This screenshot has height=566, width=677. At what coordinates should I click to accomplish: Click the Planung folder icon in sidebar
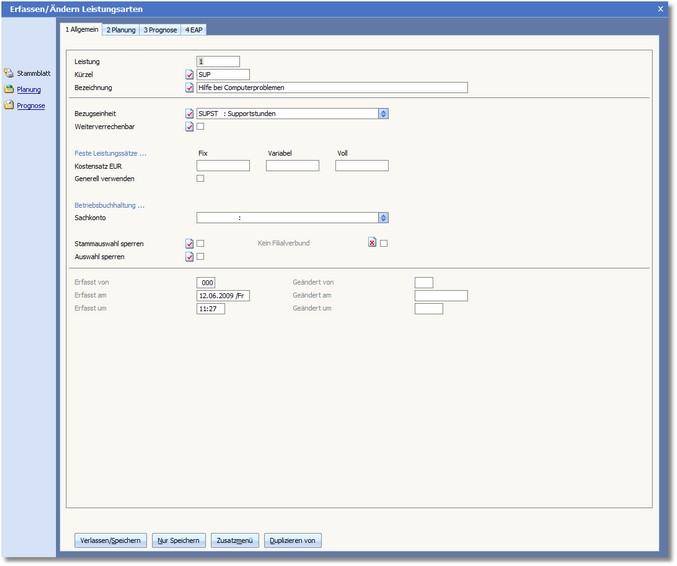(9, 89)
